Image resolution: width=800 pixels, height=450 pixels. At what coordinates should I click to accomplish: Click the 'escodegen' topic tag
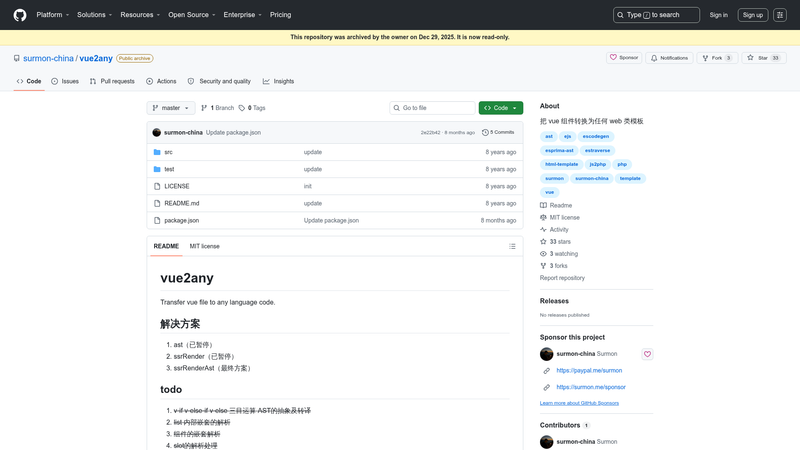coord(595,136)
